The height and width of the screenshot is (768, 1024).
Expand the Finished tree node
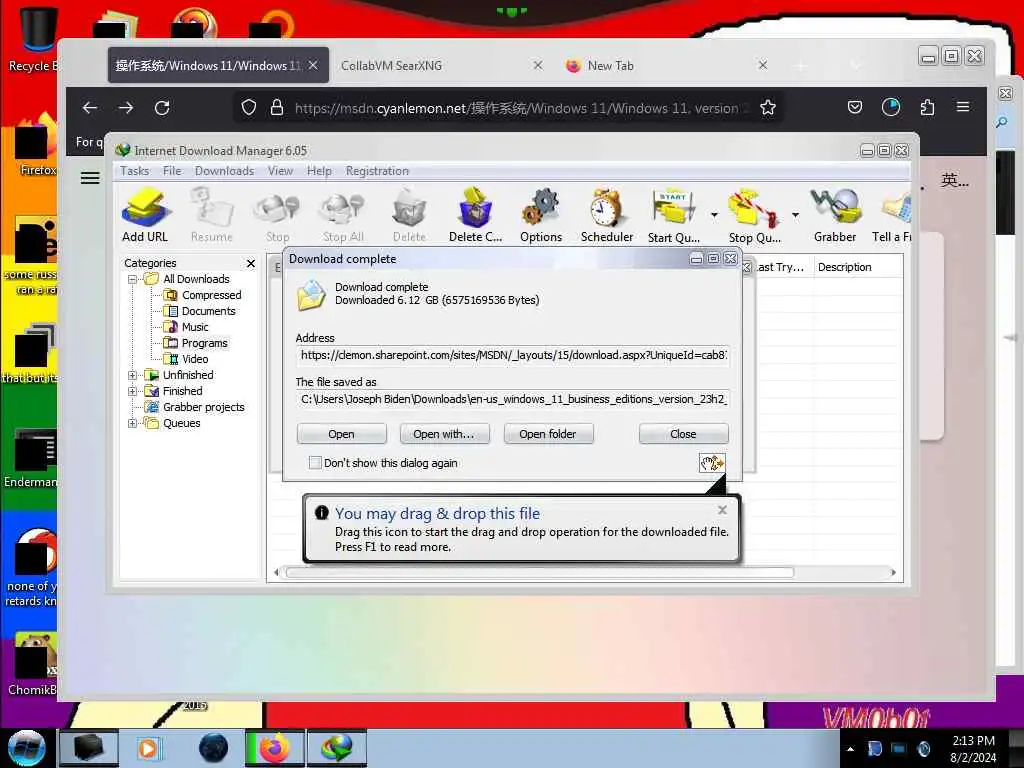tap(133, 391)
